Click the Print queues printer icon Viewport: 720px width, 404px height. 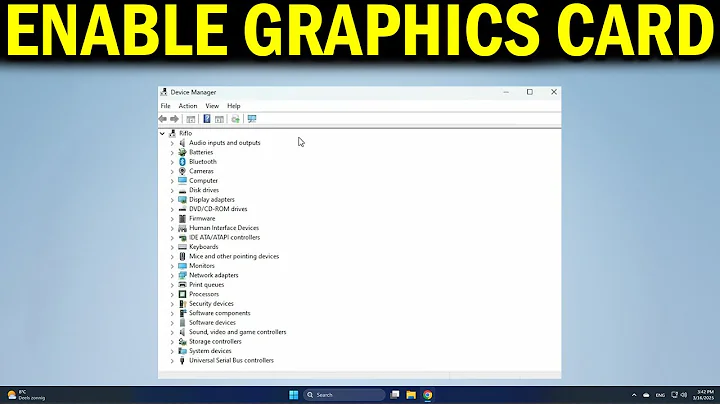pyautogui.click(x=182, y=285)
